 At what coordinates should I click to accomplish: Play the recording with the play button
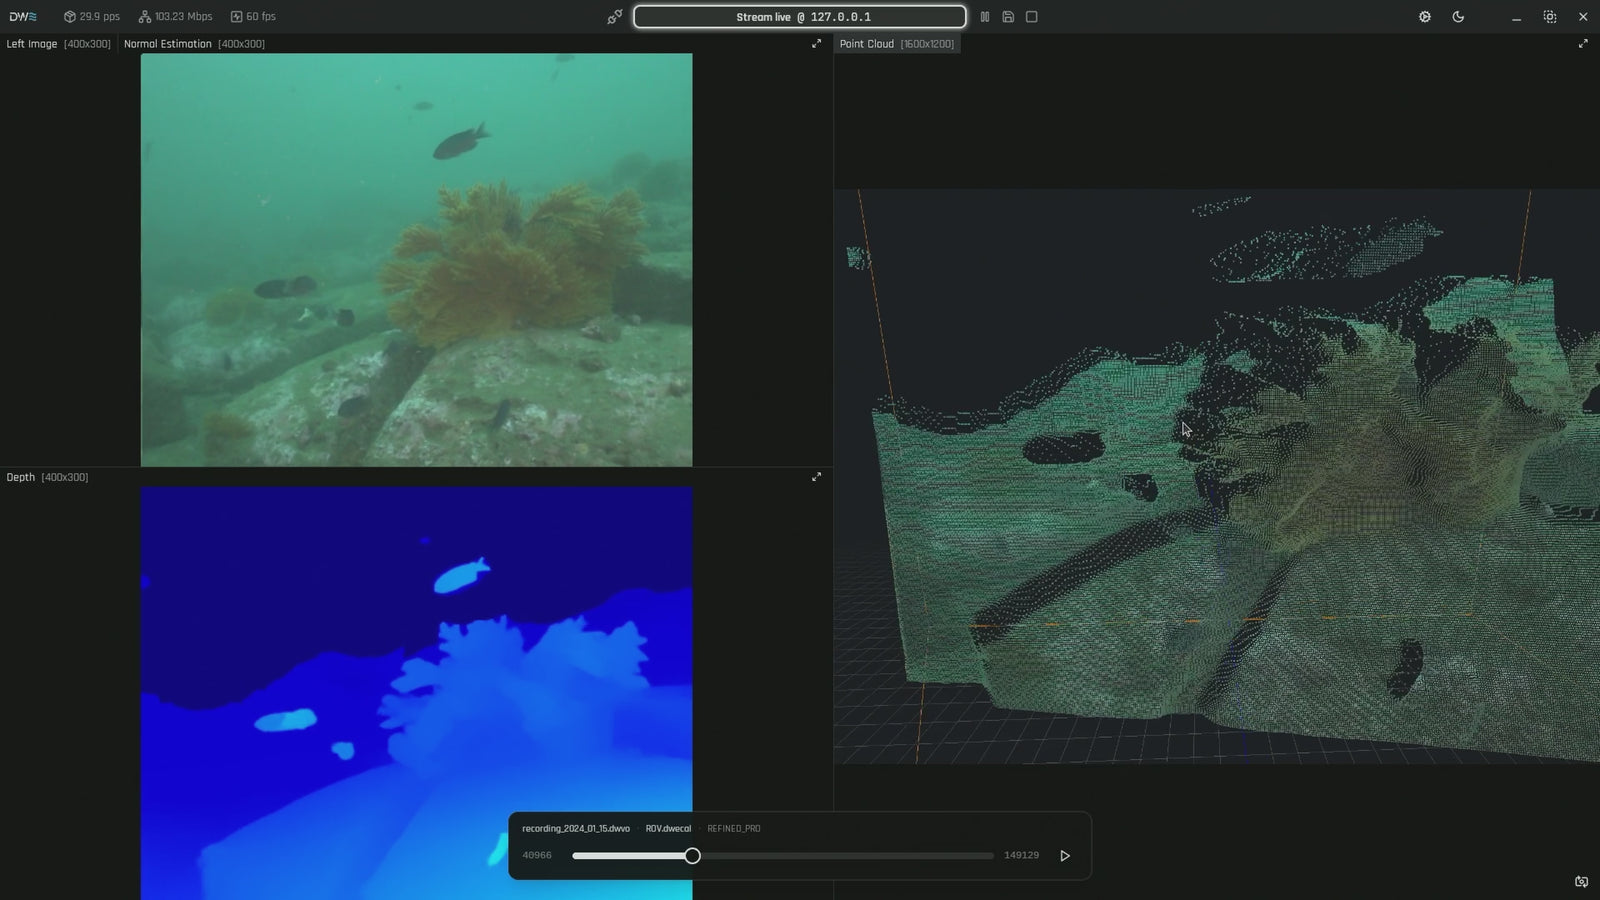pos(1065,856)
